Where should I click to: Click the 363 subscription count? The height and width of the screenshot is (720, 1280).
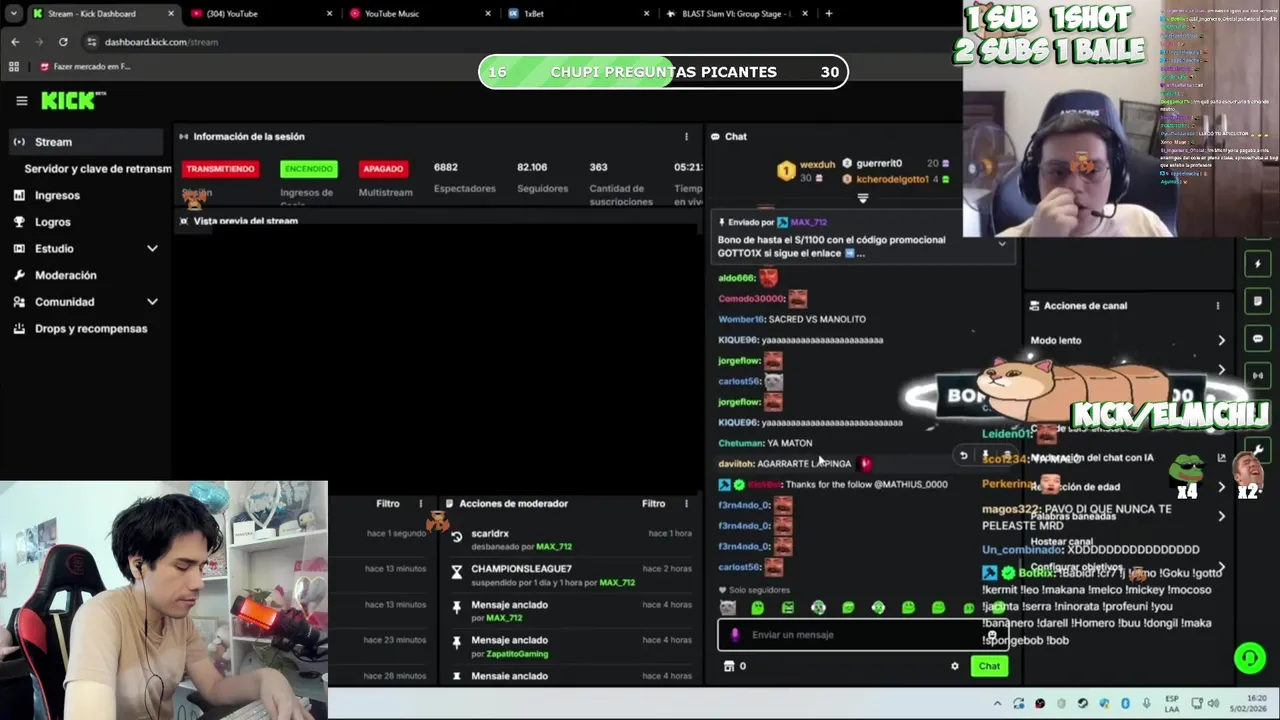click(x=598, y=167)
